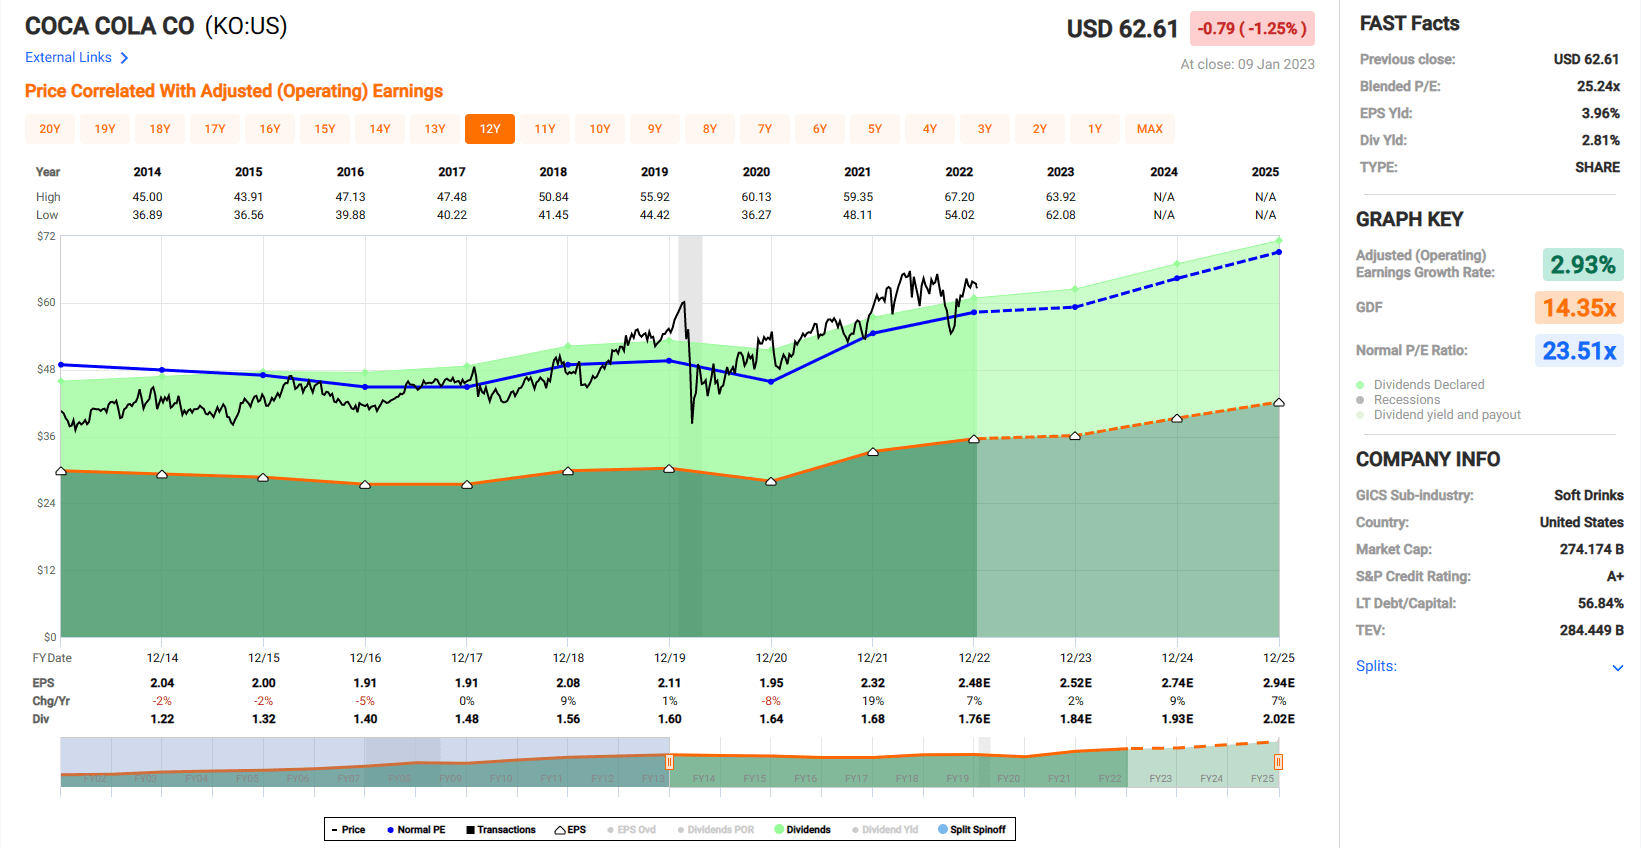The width and height of the screenshot is (1641, 848).
Task: Toggle Dividends Declared in Graph Key
Action: (x=1420, y=385)
